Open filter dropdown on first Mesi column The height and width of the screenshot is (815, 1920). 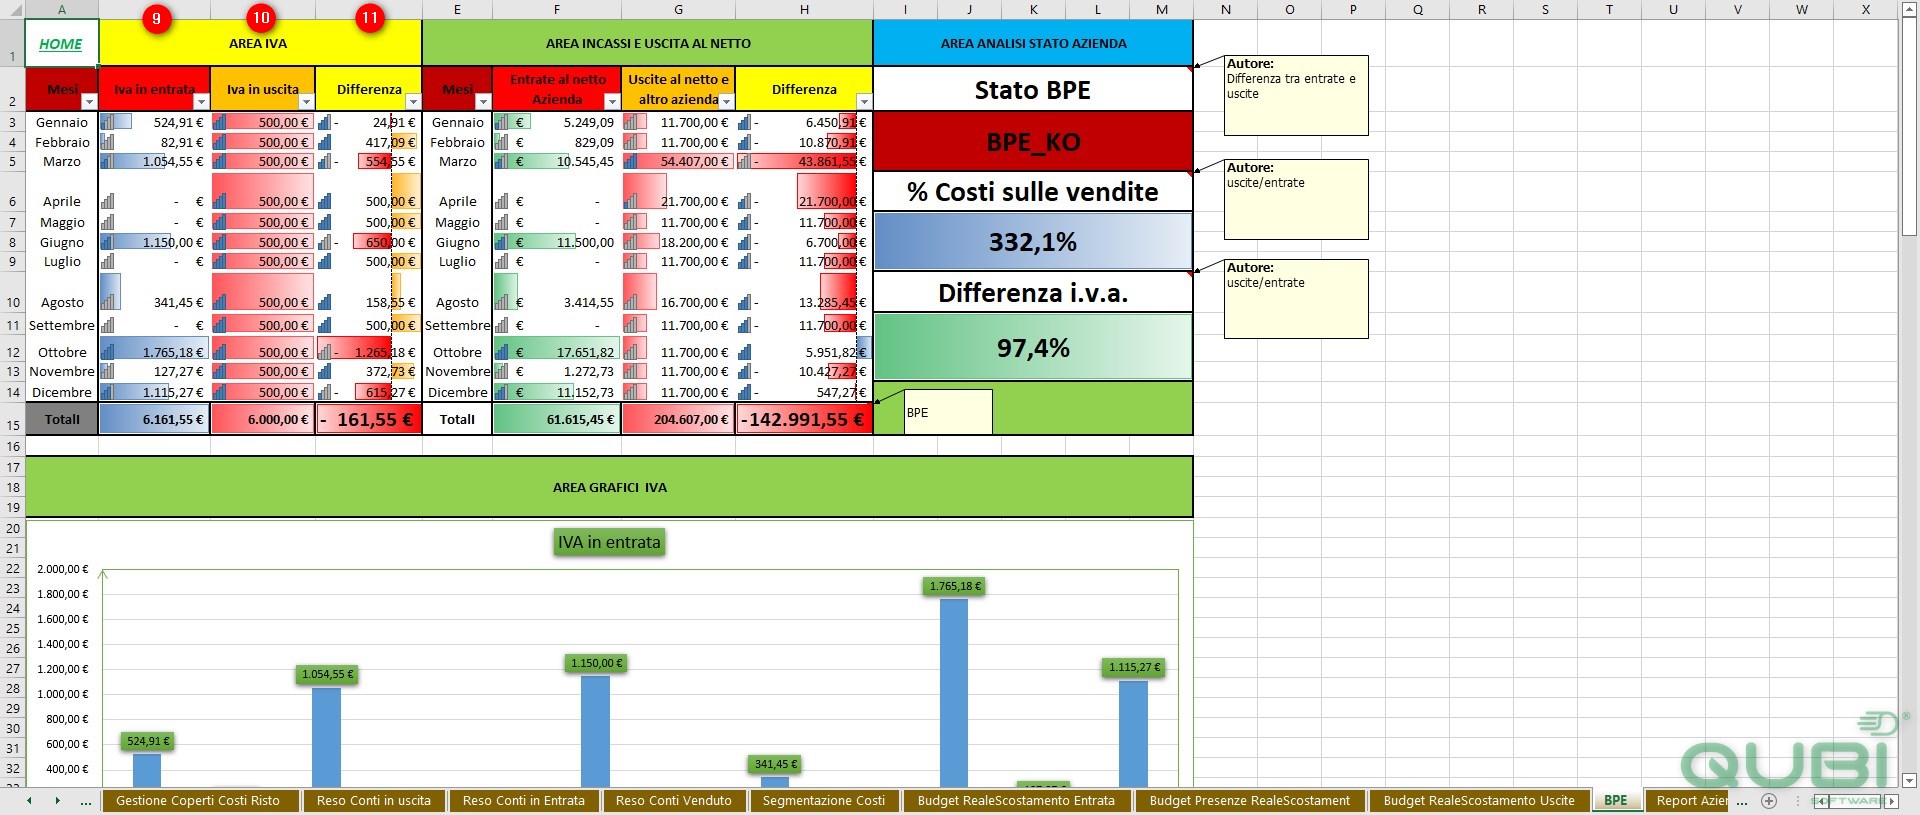coord(89,101)
